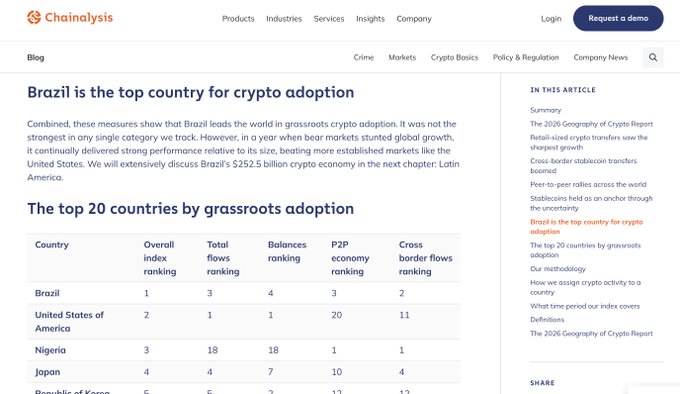Jump to Our methodology section
This screenshot has width=680, height=394.
558,269
